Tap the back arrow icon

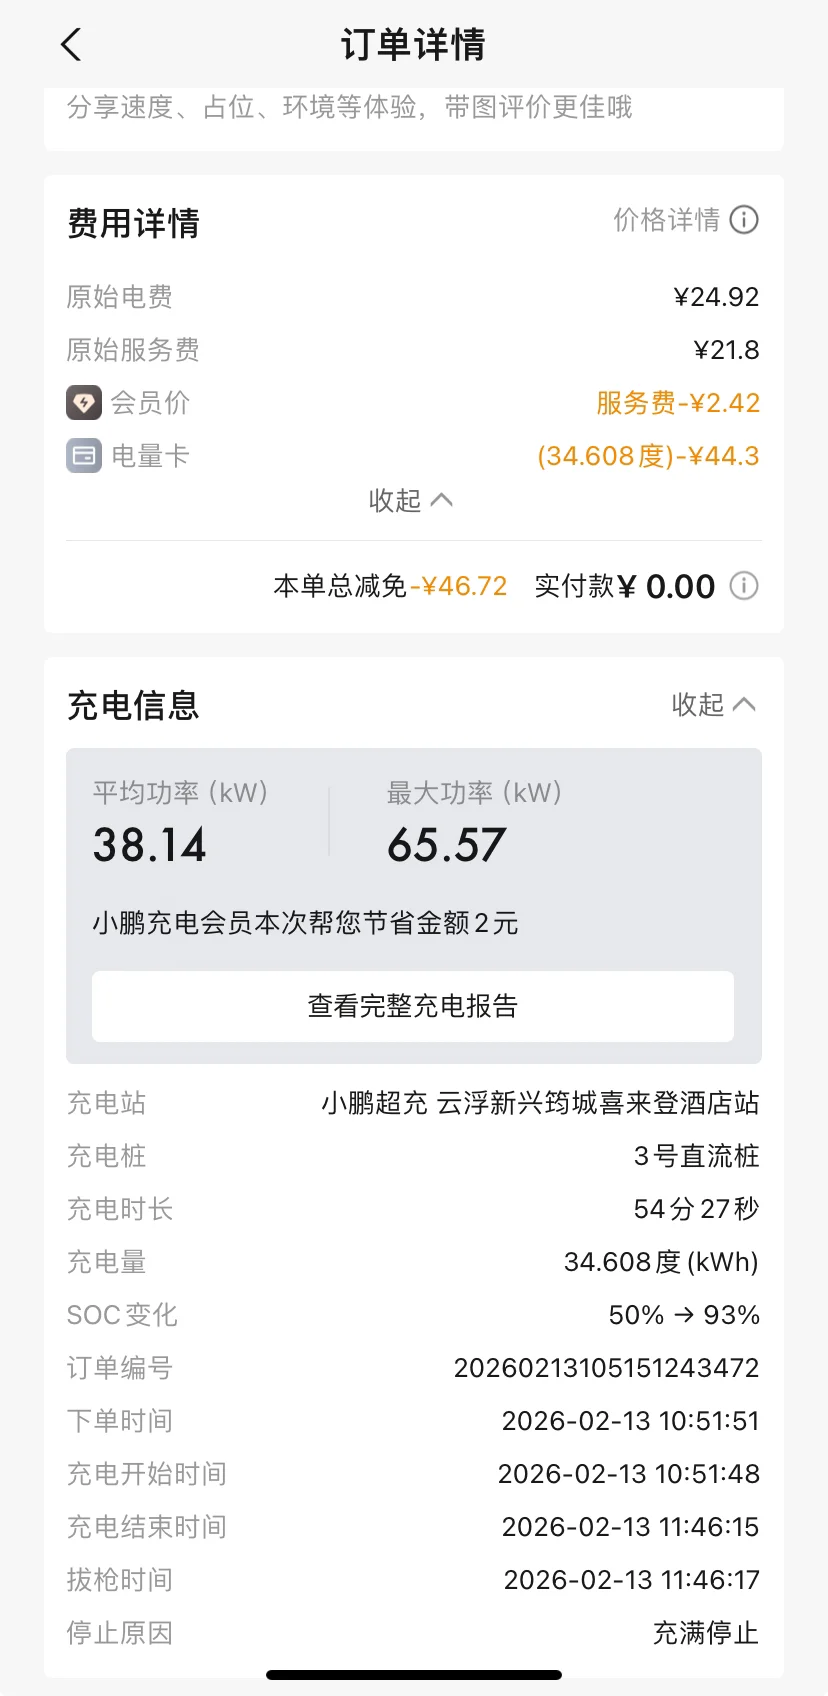click(x=71, y=45)
